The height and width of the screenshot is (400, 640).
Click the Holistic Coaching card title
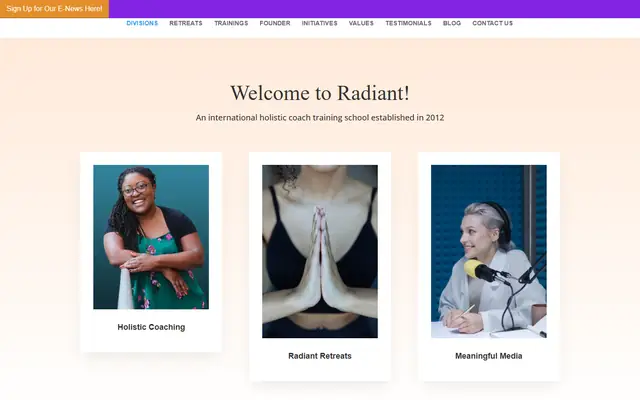(x=151, y=327)
